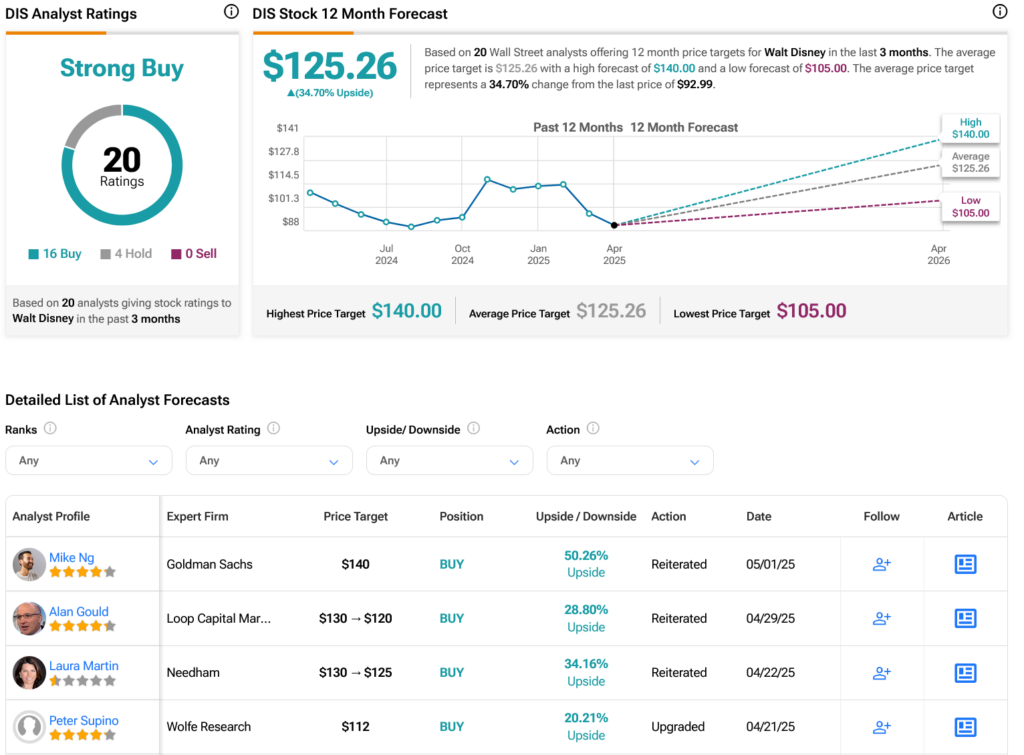The height and width of the screenshot is (755, 1024).
Task: Click the Strong Buy consensus text
Action: (121, 68)
